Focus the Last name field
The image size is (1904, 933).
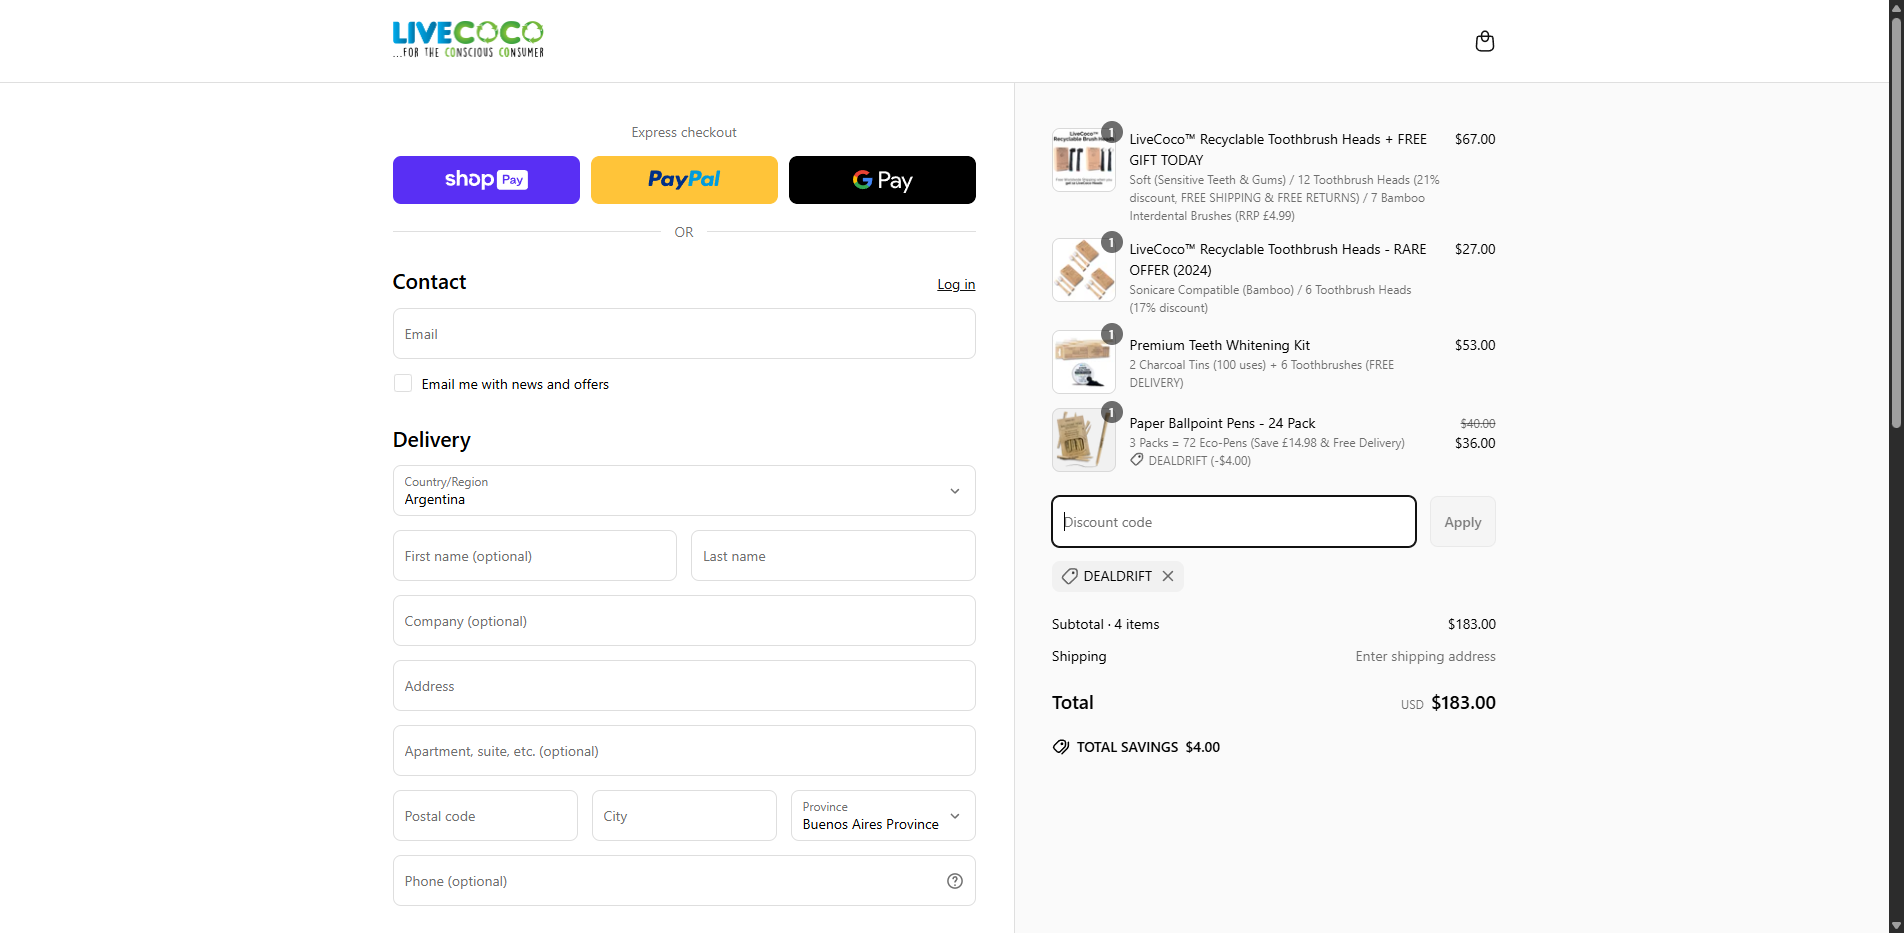coord(833,556)
